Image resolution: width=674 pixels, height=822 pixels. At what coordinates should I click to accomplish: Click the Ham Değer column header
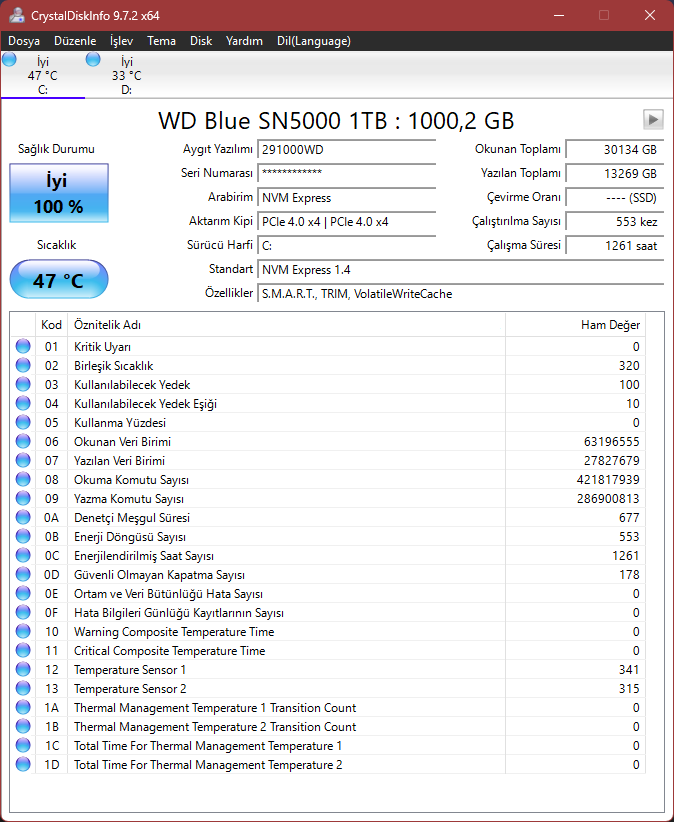(575, 325)
